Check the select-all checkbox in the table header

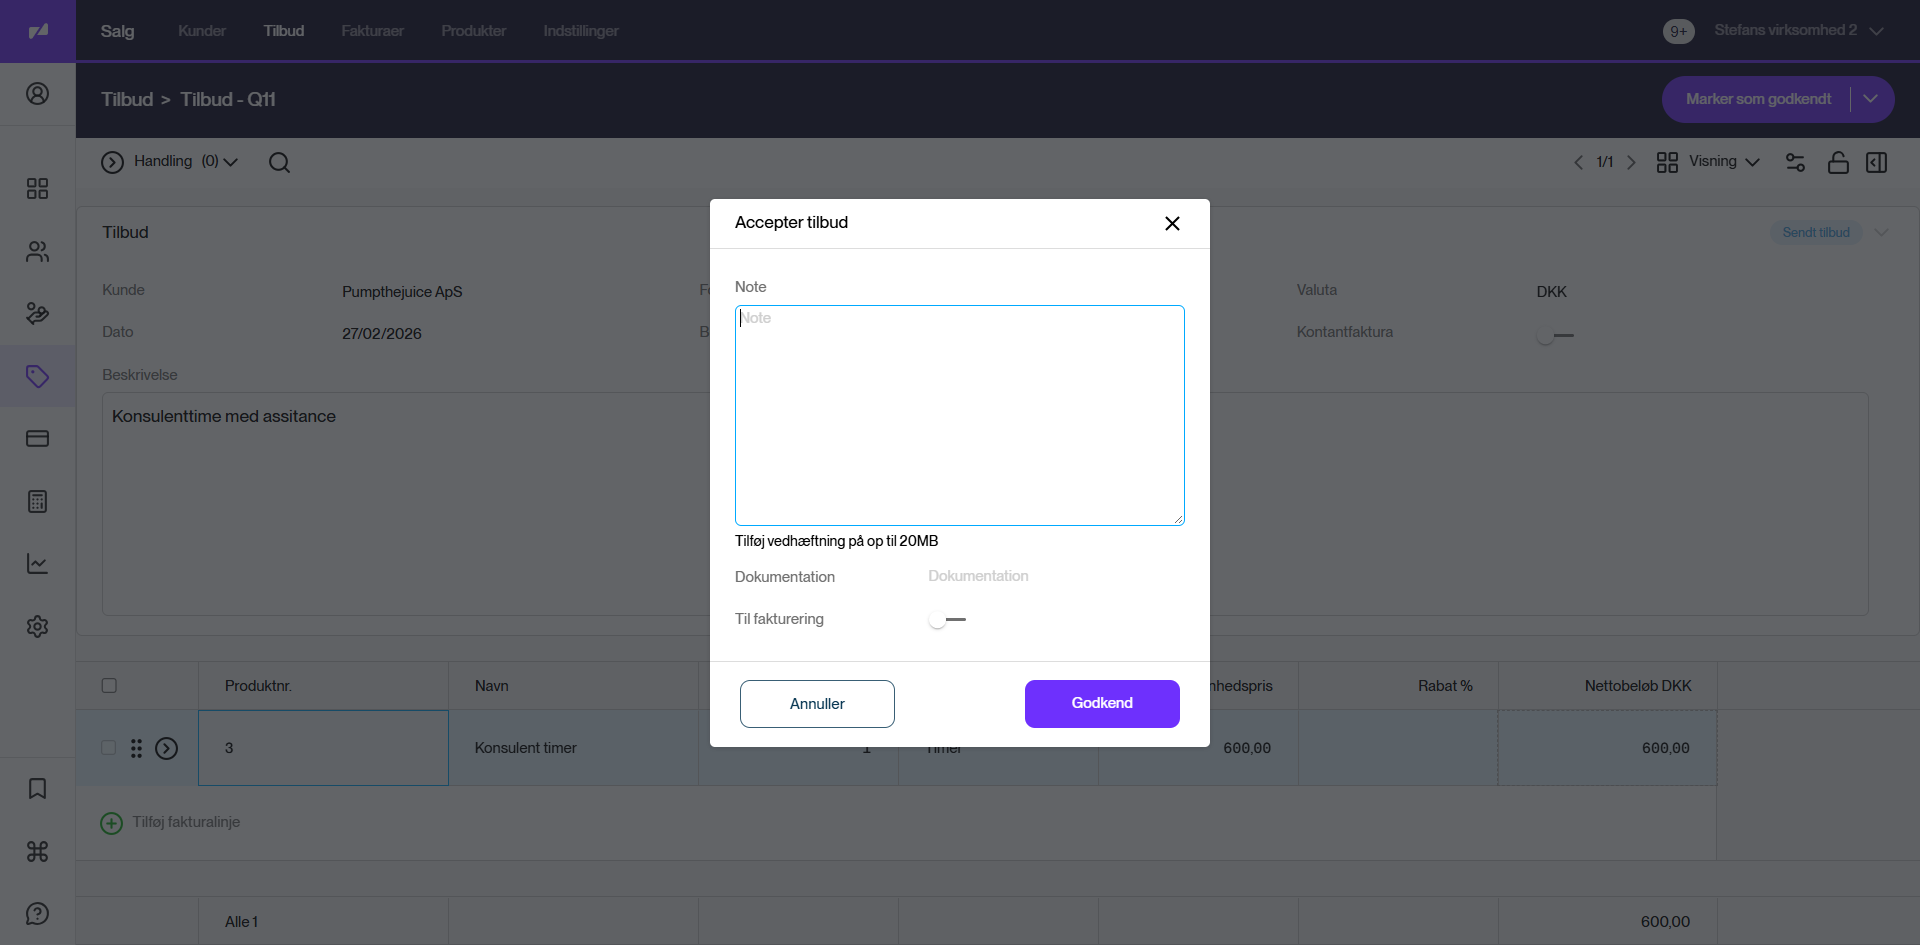tap(109, 686)
